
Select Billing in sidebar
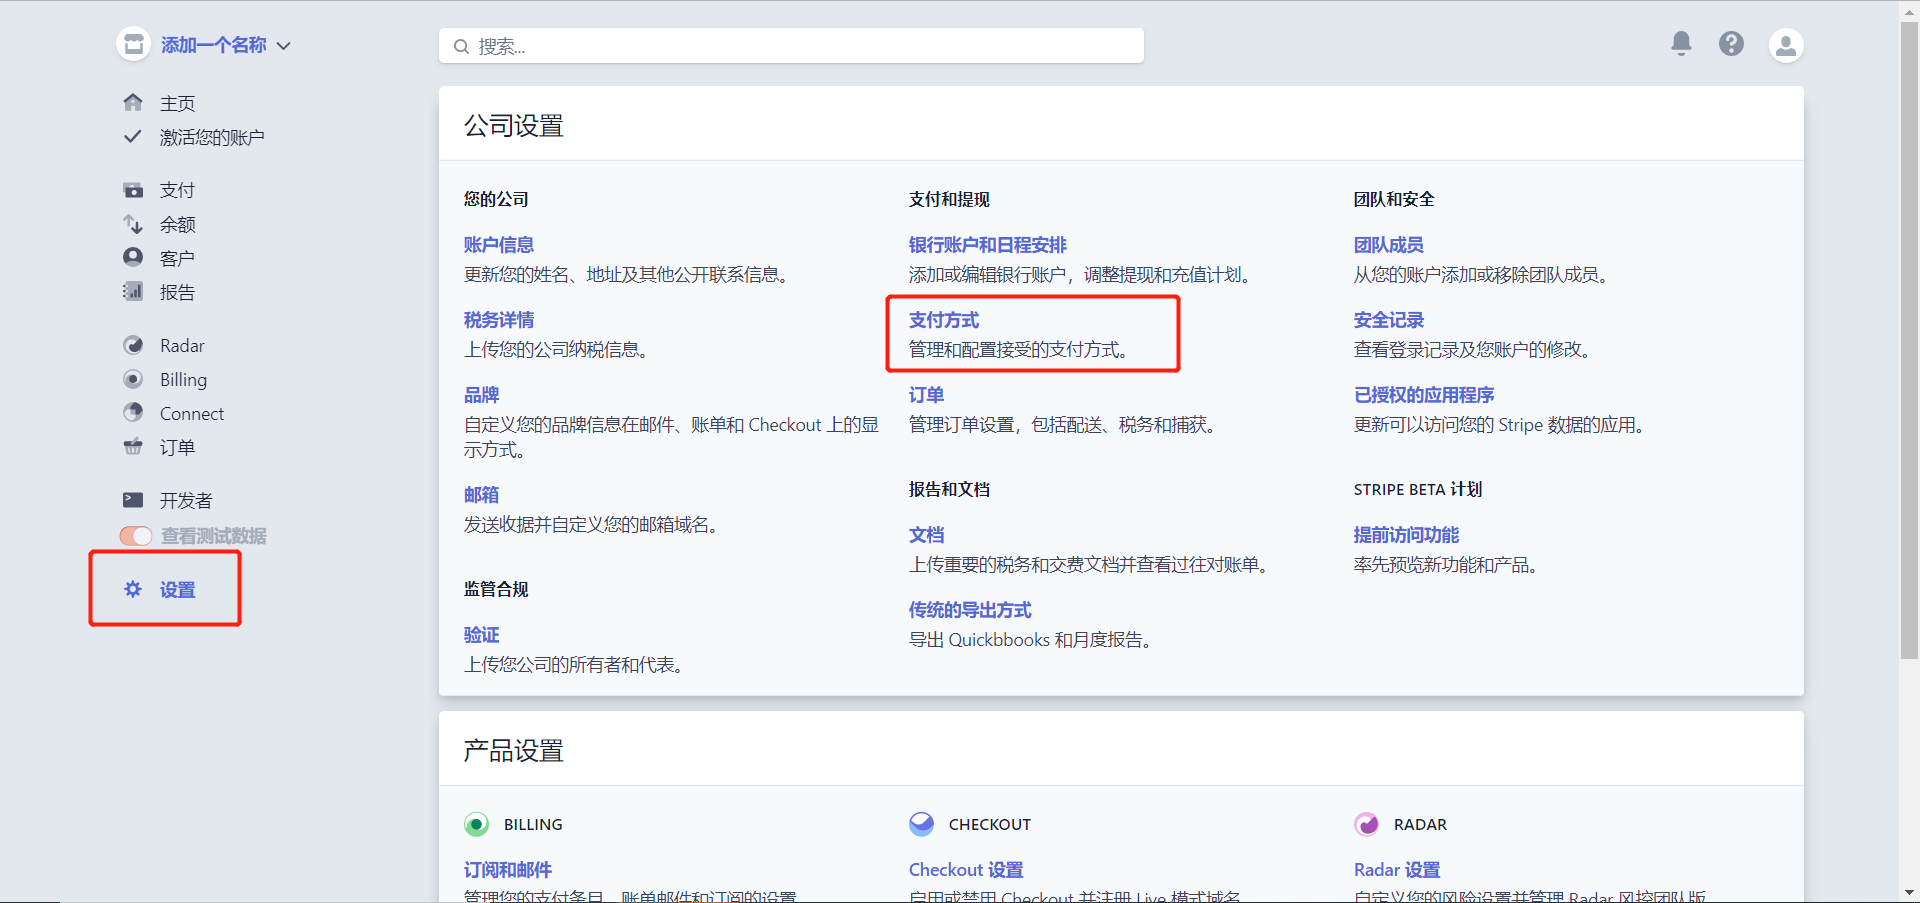pos(184,380)
